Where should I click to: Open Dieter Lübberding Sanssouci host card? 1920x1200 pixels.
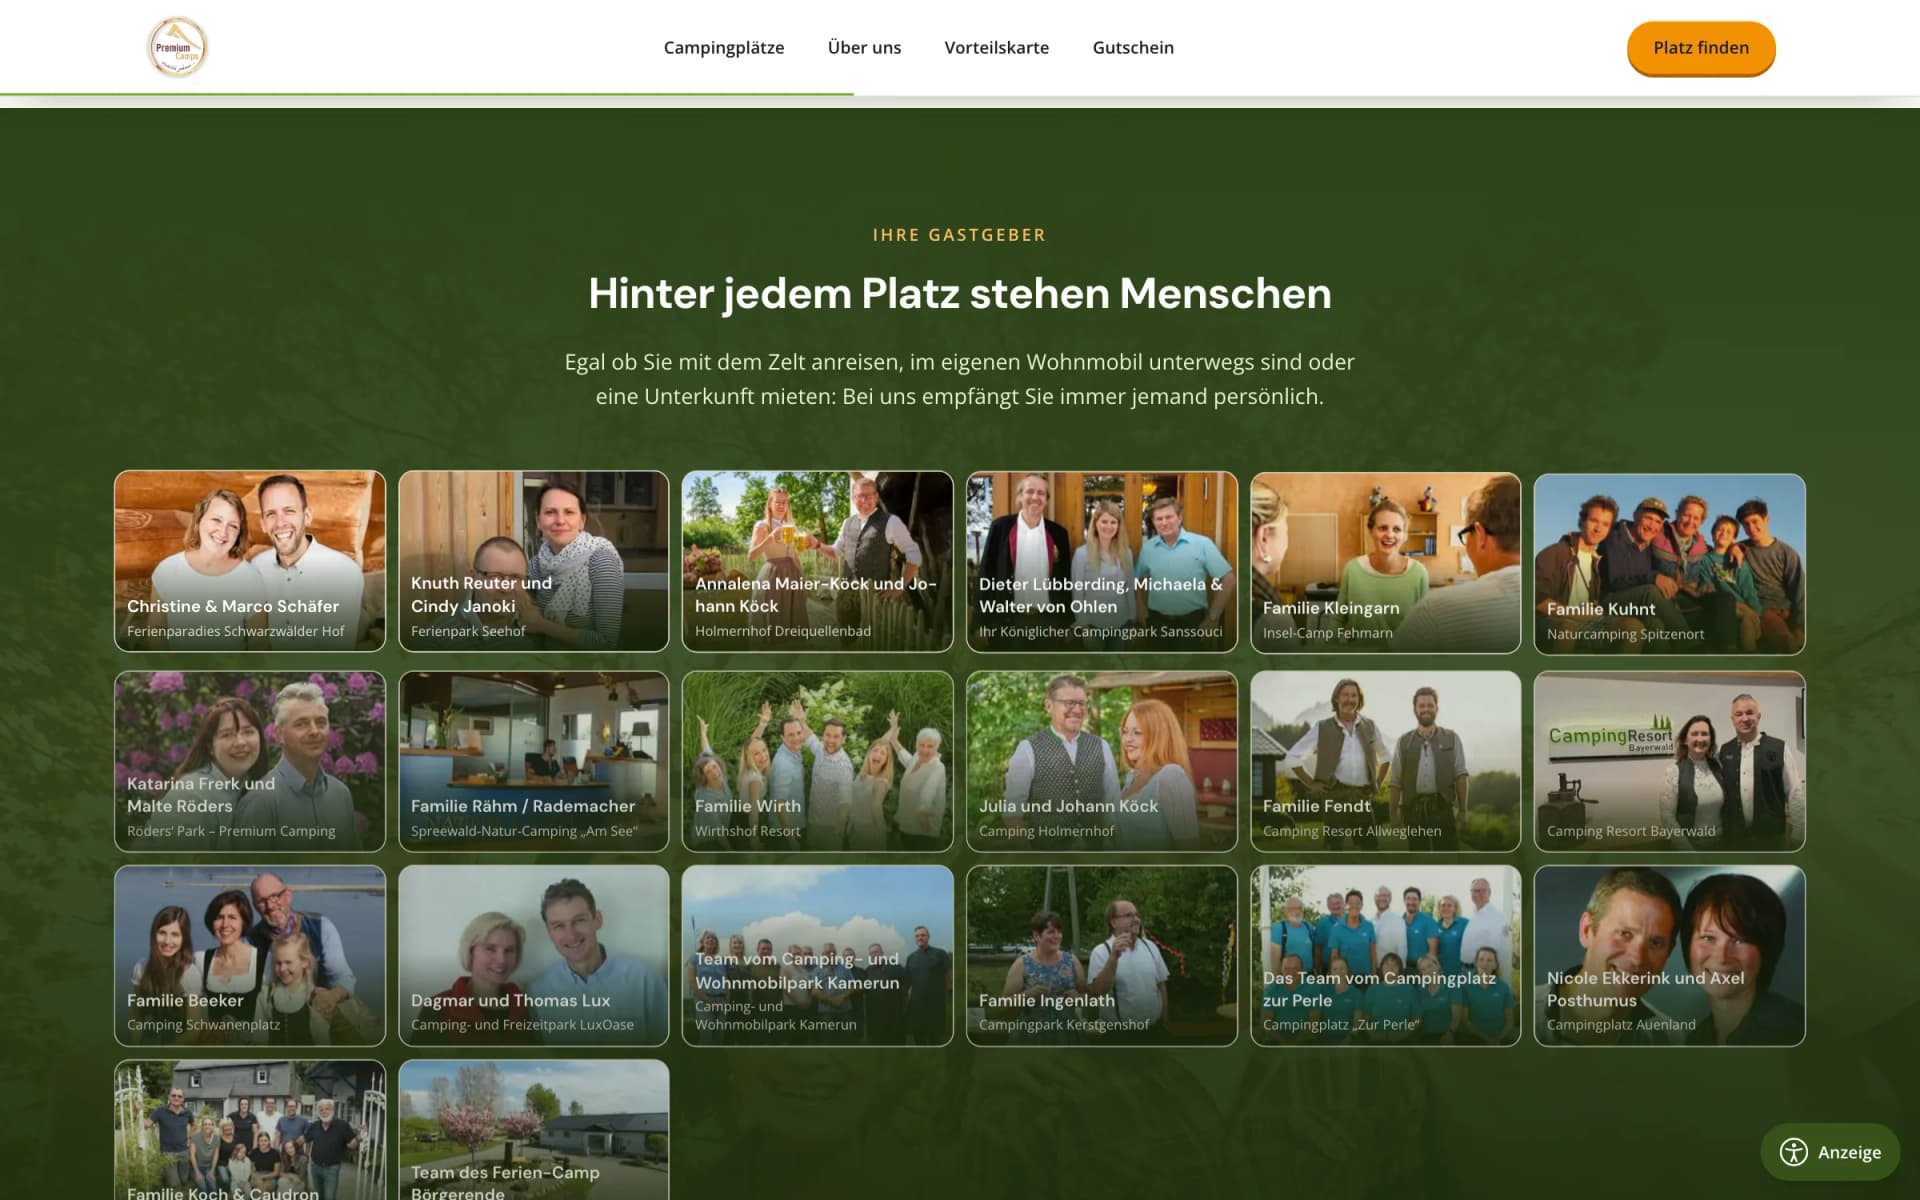coord(1102,562)
